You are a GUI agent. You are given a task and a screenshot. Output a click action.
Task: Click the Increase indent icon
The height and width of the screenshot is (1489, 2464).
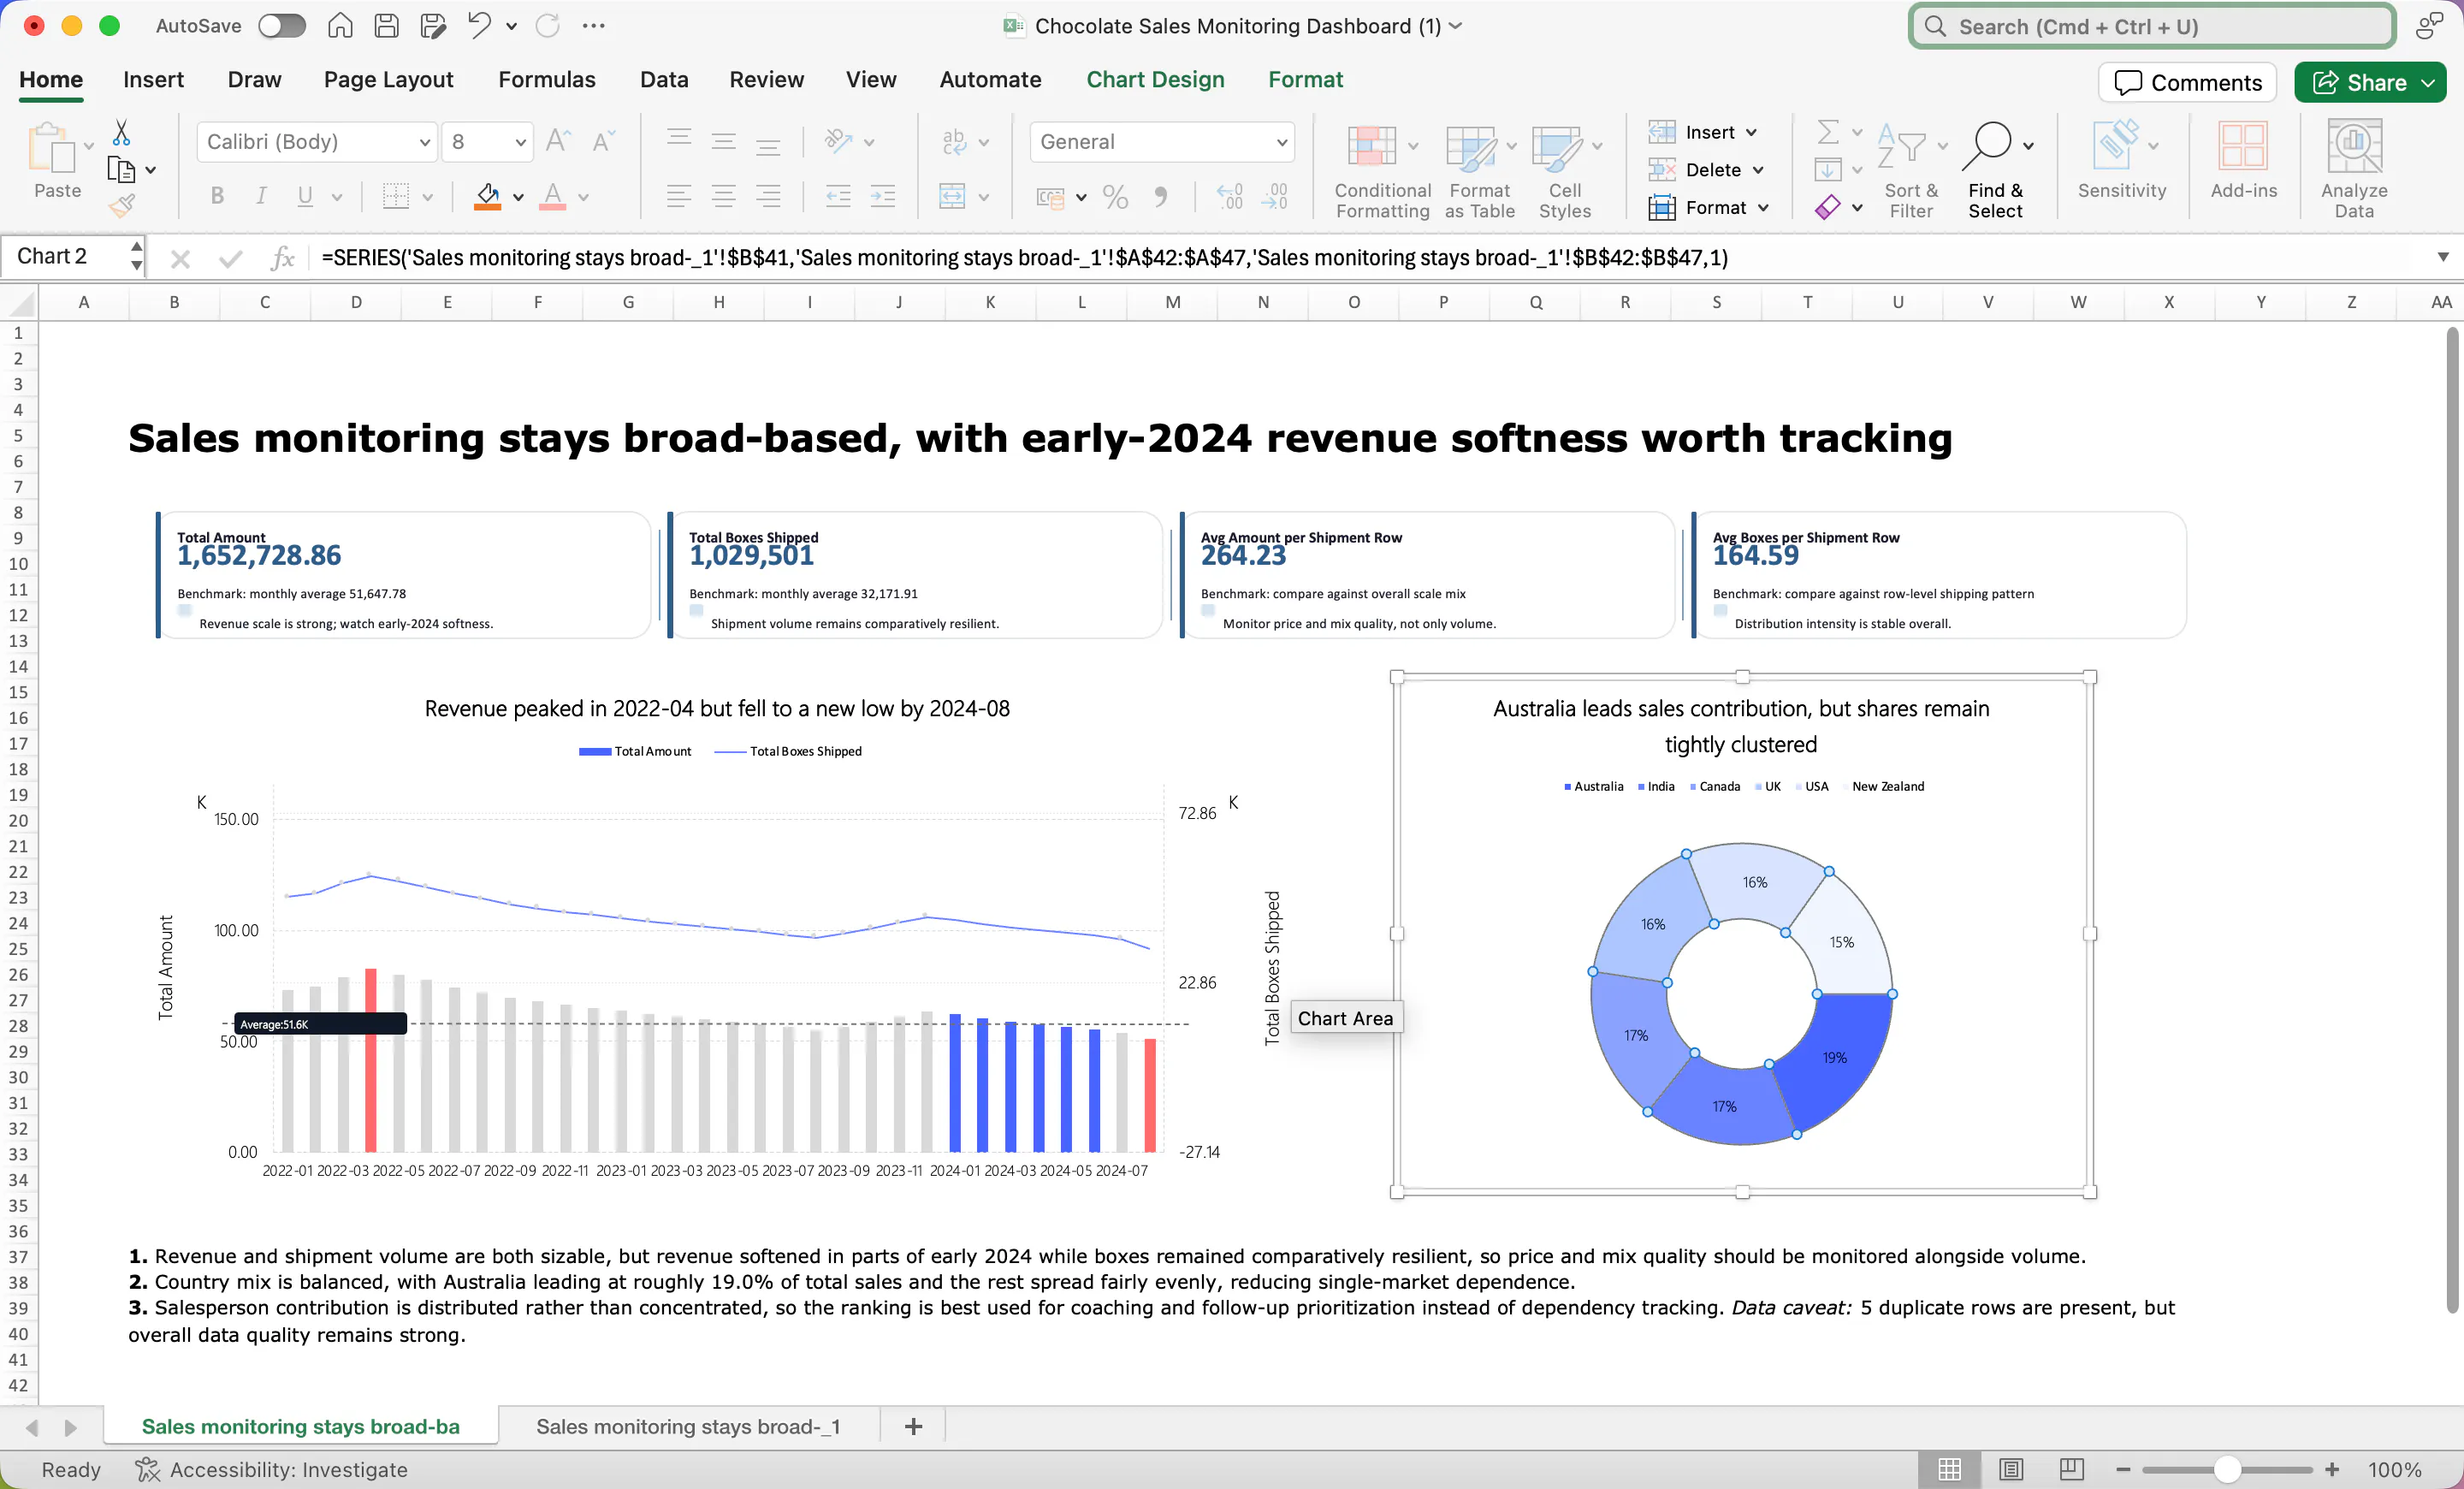882,196
